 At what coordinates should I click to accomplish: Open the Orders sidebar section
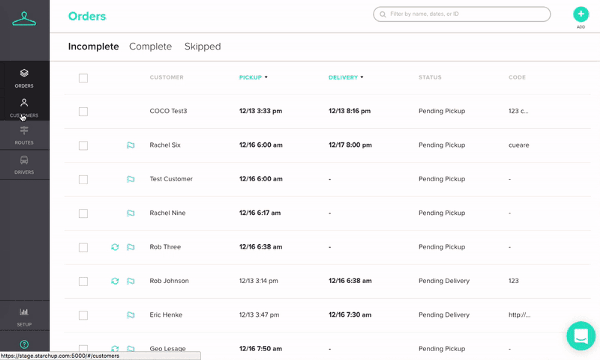24,78
